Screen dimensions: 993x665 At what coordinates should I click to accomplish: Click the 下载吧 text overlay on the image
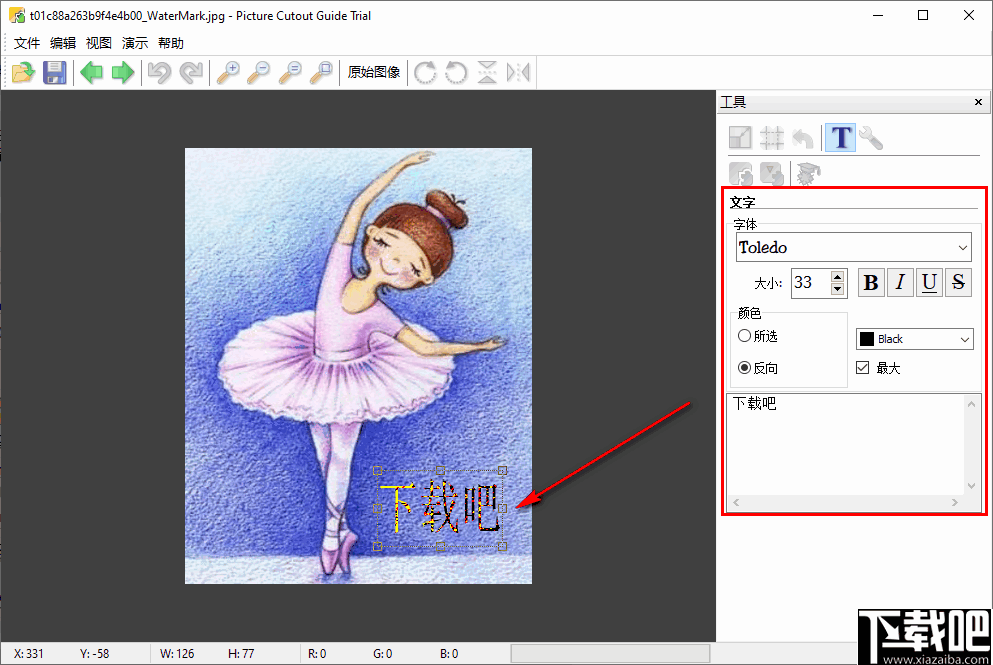coord(440,507)
